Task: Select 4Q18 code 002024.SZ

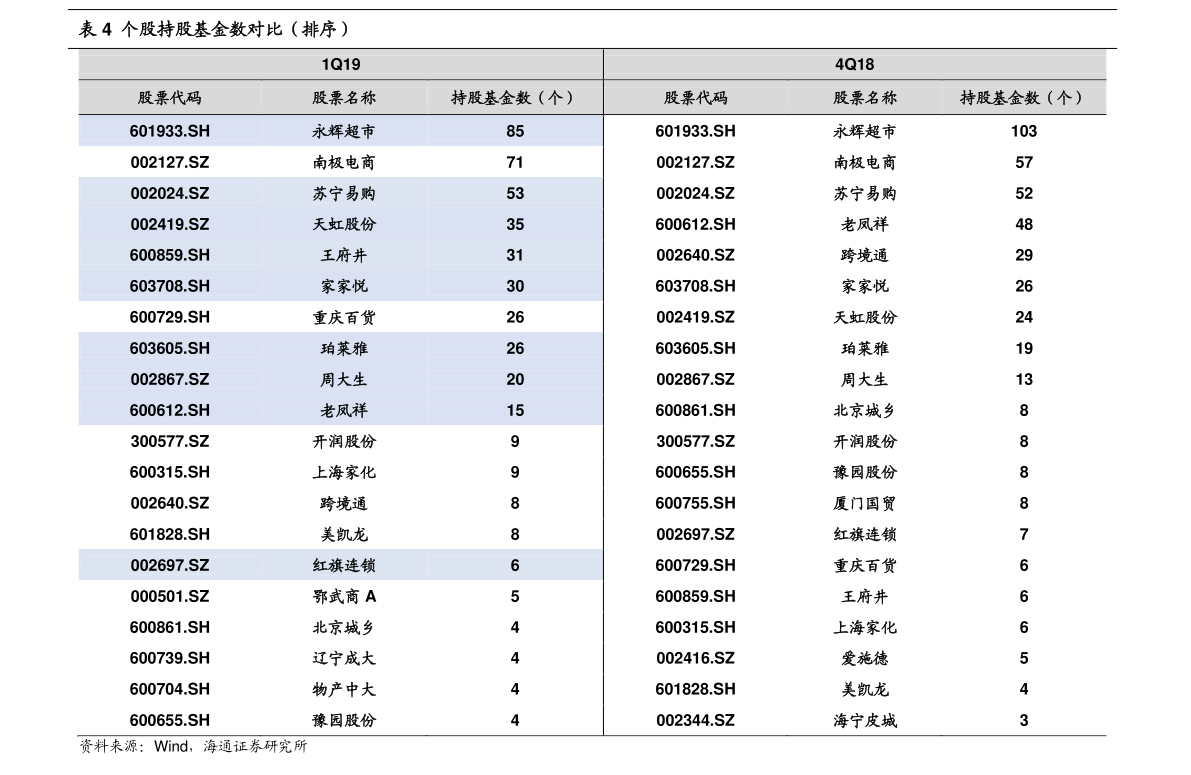Action: tap(696, 194)
